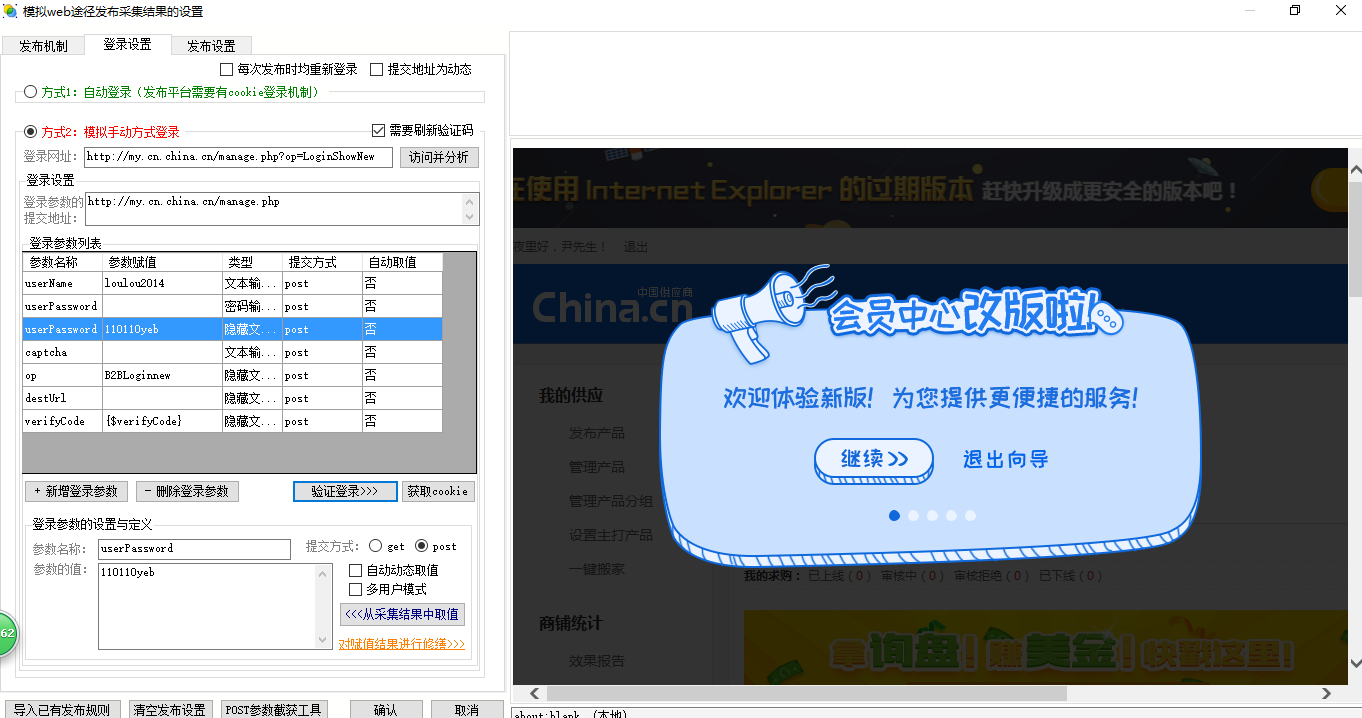Click the browser pane horizontal scroll-left arrow
1362x718 pixels.
535,693
